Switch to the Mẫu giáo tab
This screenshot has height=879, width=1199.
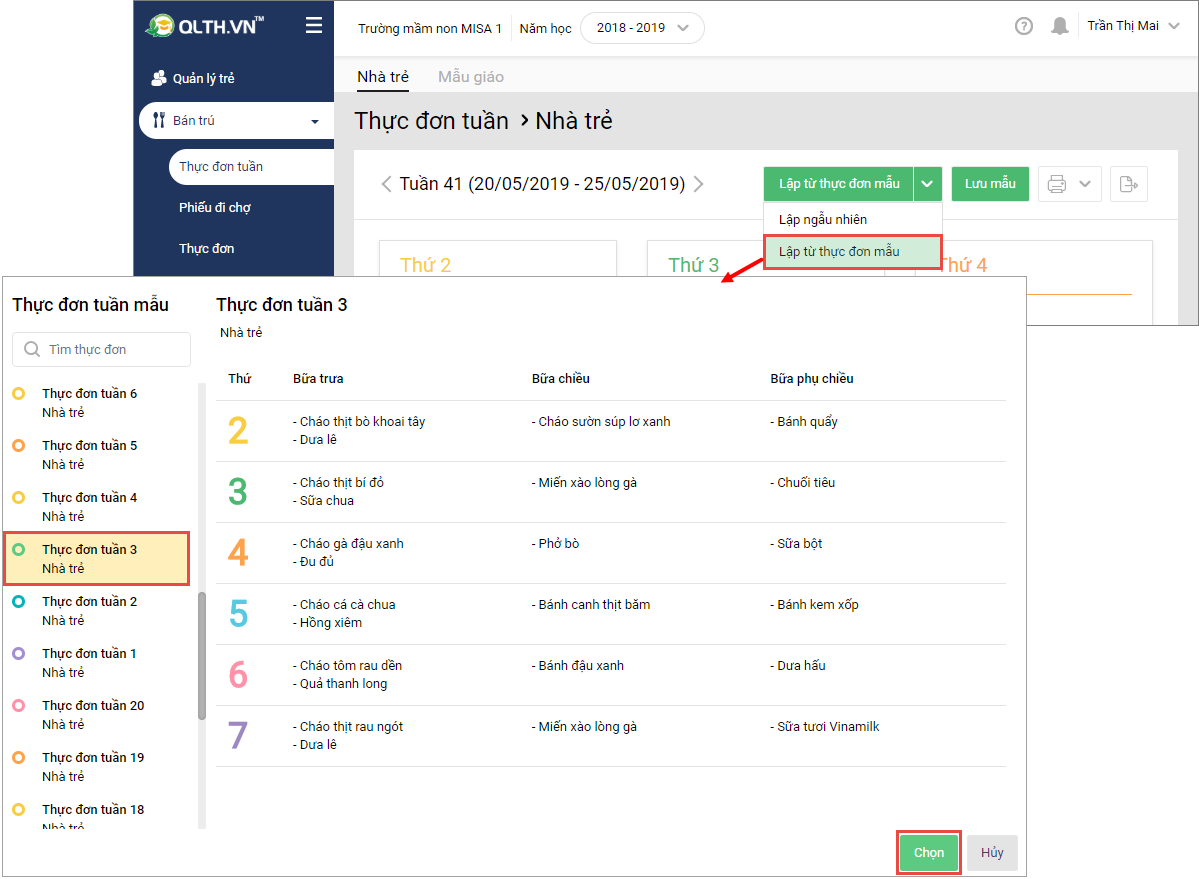click(x=471, y=77)
